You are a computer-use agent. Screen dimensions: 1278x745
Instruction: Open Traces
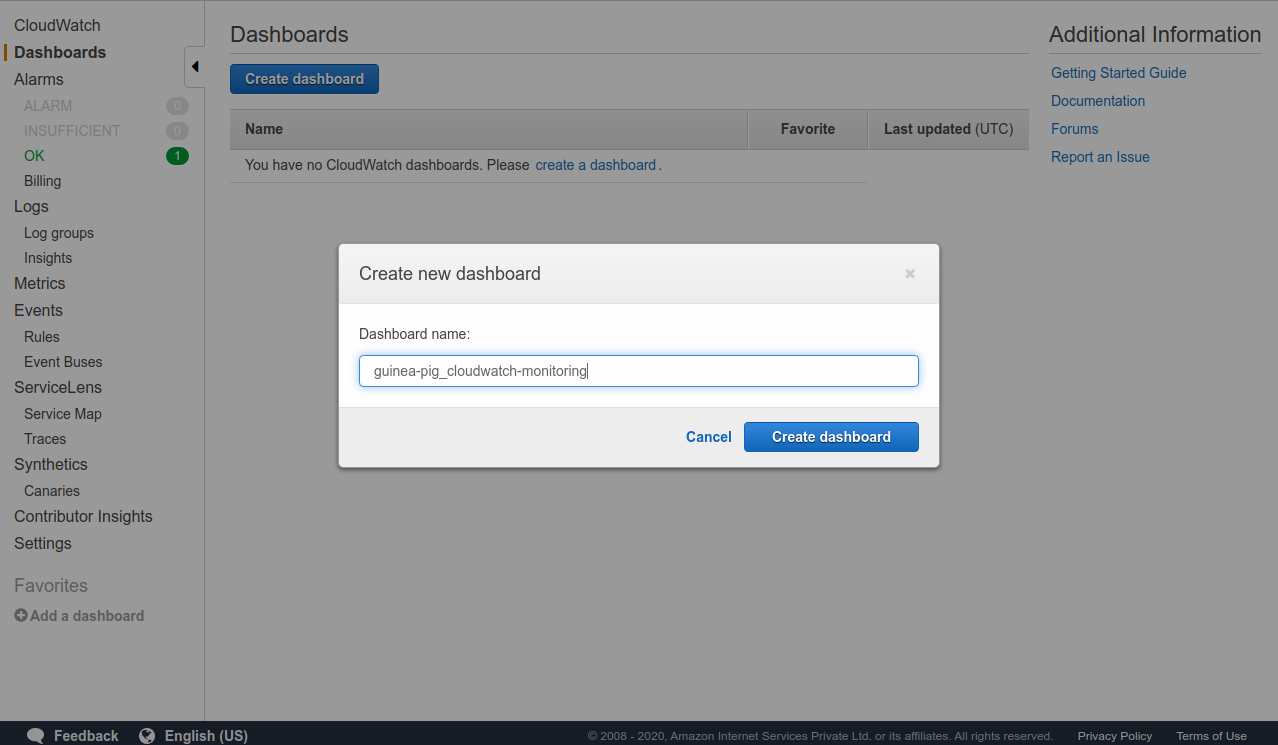point(45,439)
